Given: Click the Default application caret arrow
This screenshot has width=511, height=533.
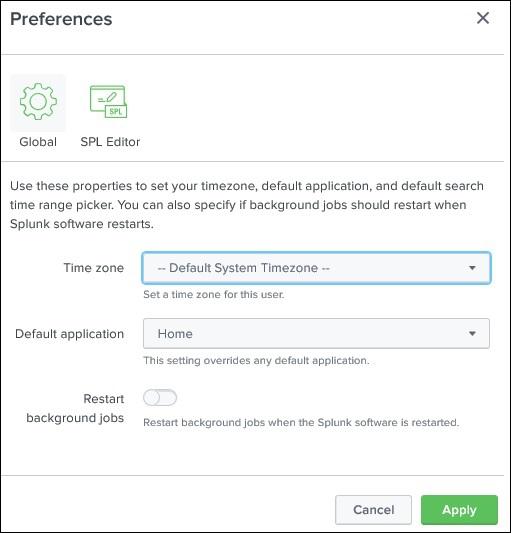Looking at the screenshot, I should click(472, 333).
